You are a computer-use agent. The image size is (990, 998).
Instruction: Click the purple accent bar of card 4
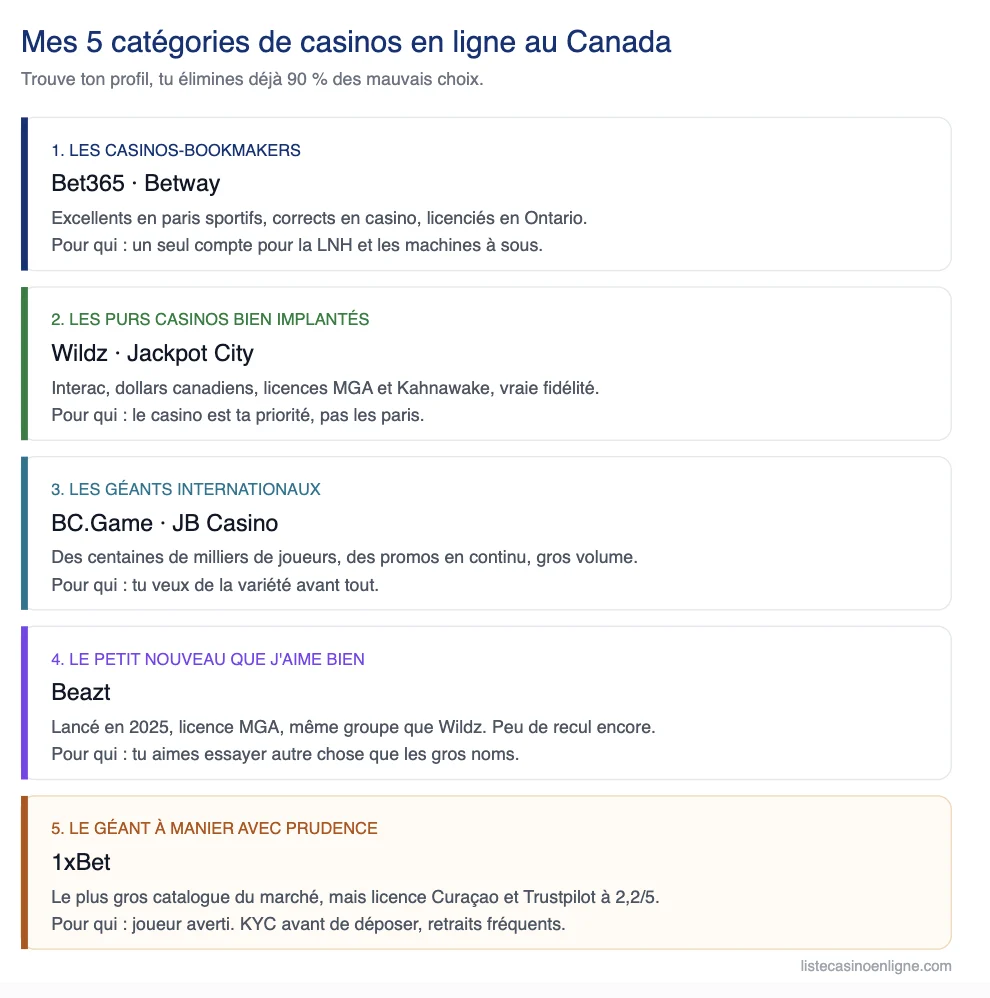tap(24, 703)
